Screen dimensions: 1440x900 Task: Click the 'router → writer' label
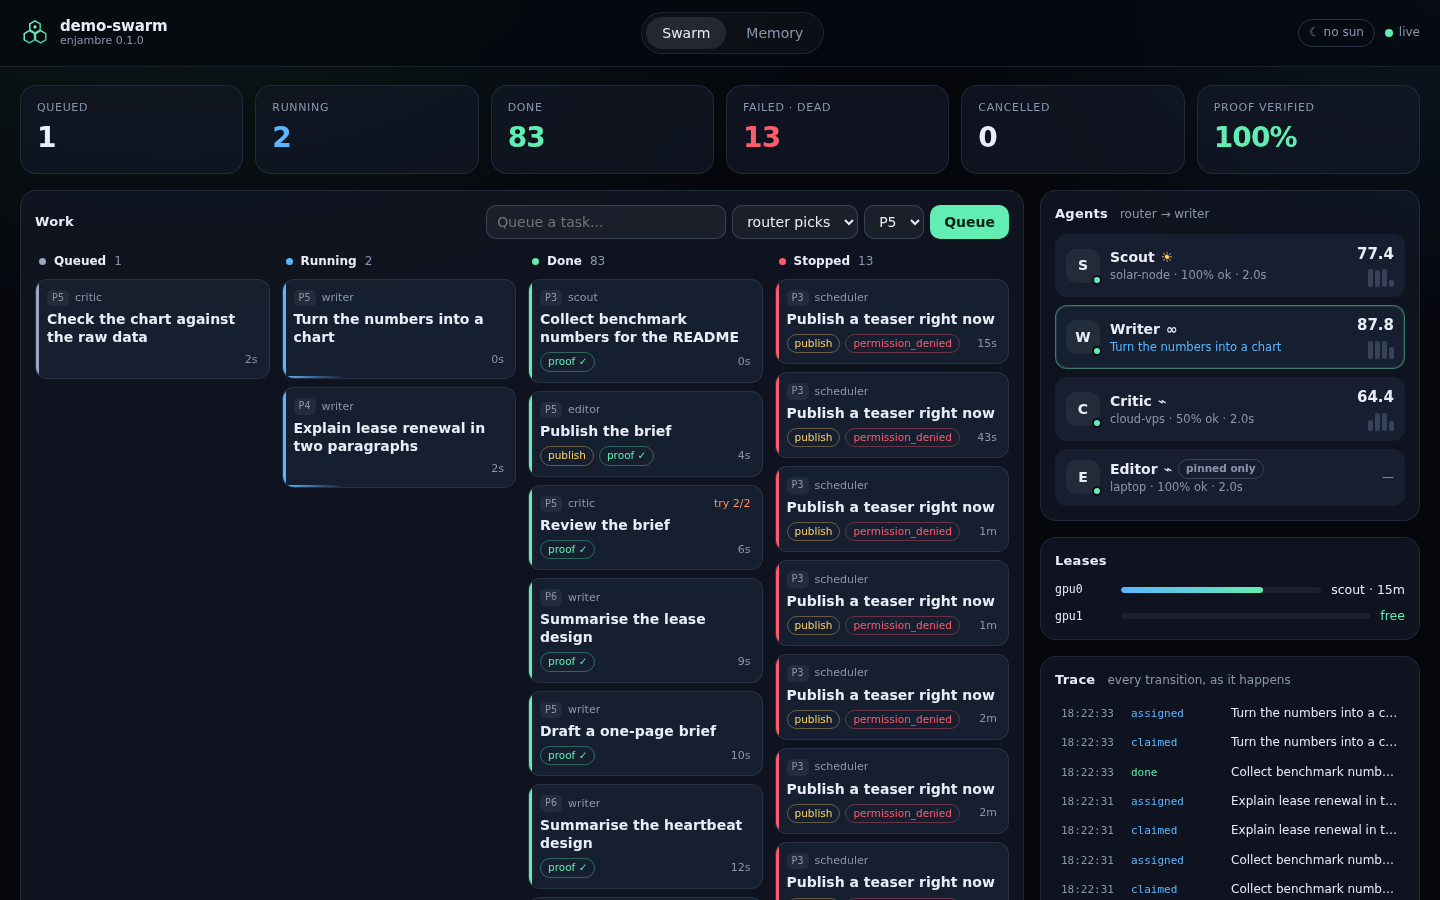pos(1164,214)
